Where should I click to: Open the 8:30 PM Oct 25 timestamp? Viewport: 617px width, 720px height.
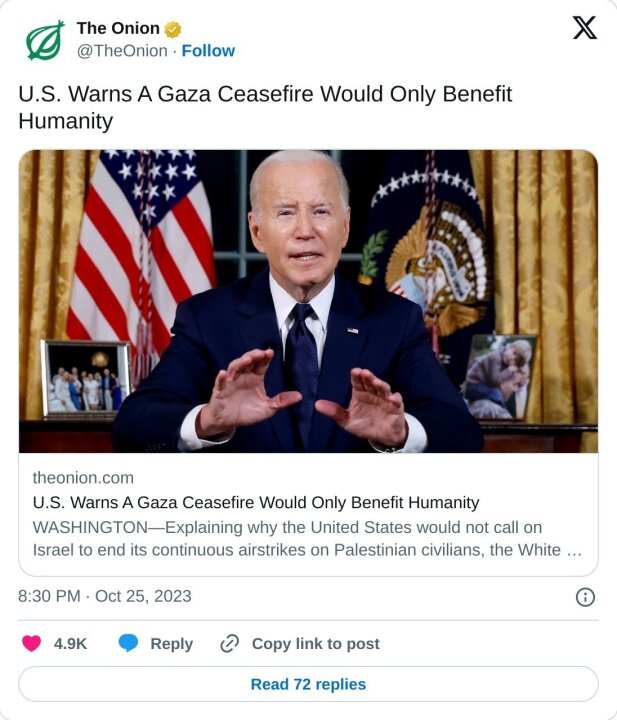[x=105, y=596]
